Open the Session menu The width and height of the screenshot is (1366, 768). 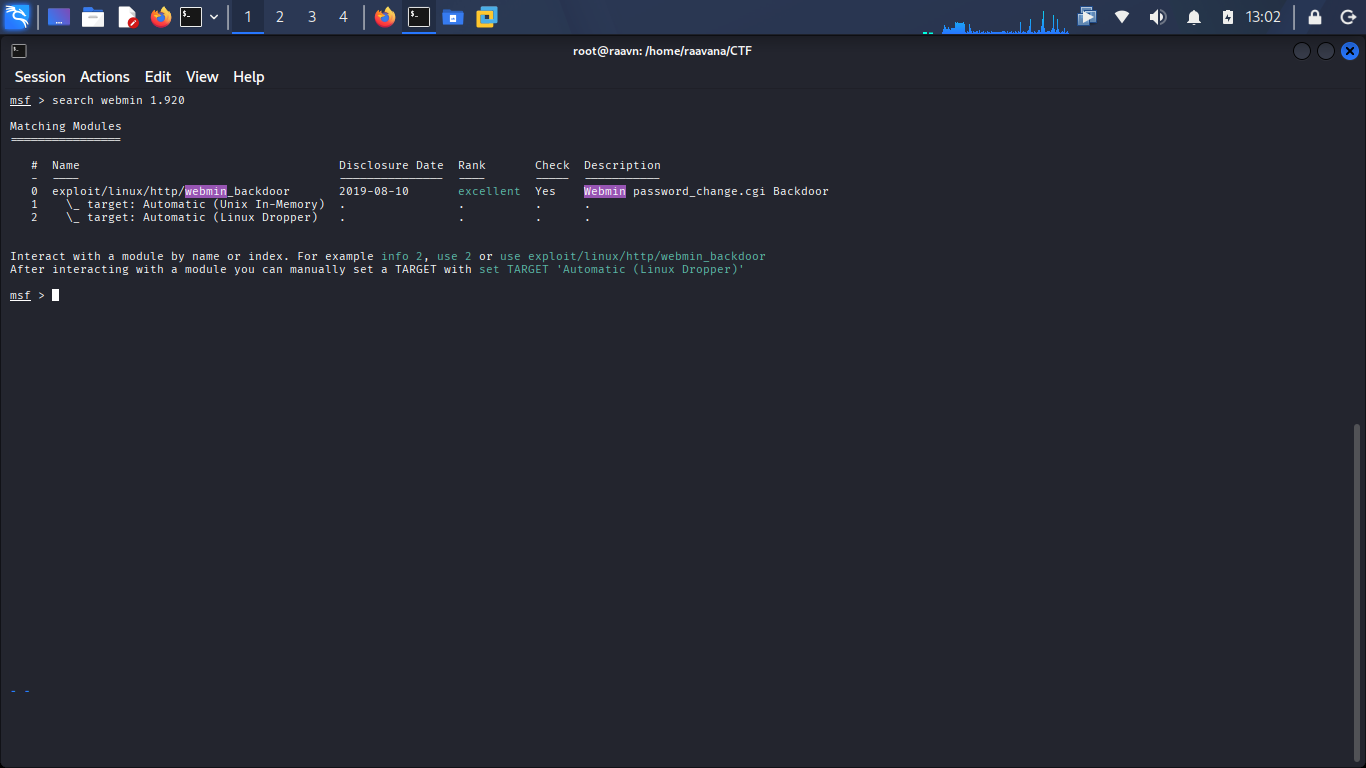click(40, 77)
